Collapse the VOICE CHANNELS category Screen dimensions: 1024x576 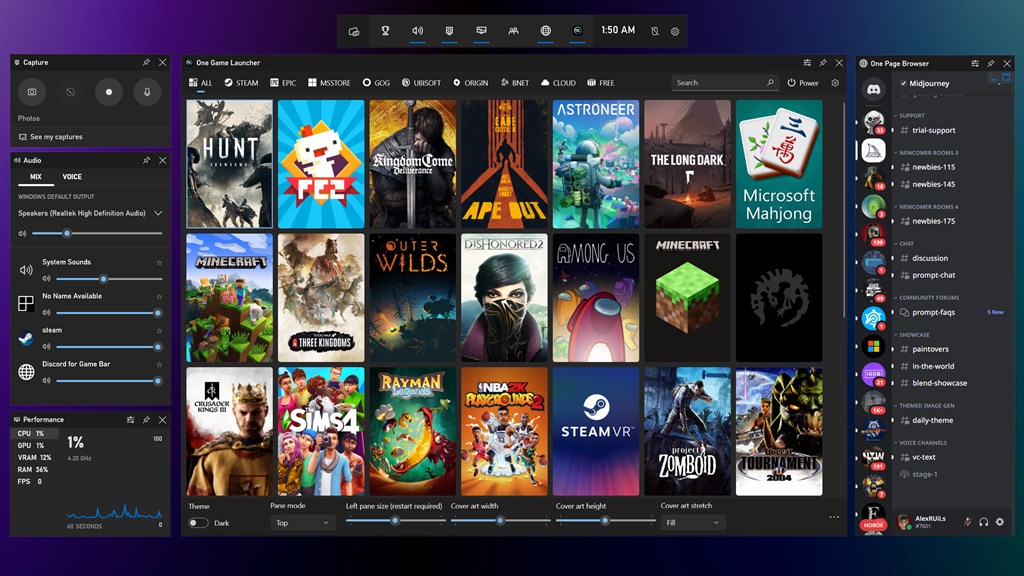pyautogui.click(x=920, y=443)
